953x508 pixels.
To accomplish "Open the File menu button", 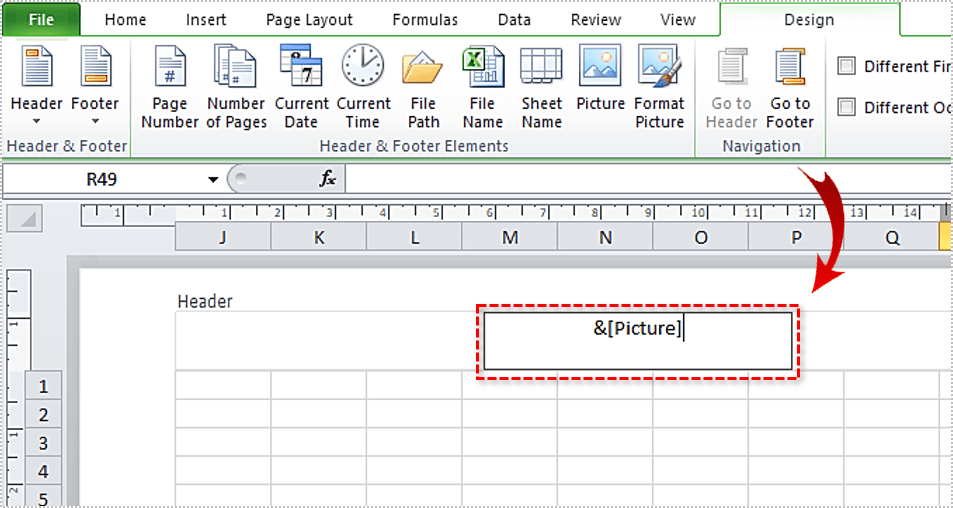I will 42,20.
